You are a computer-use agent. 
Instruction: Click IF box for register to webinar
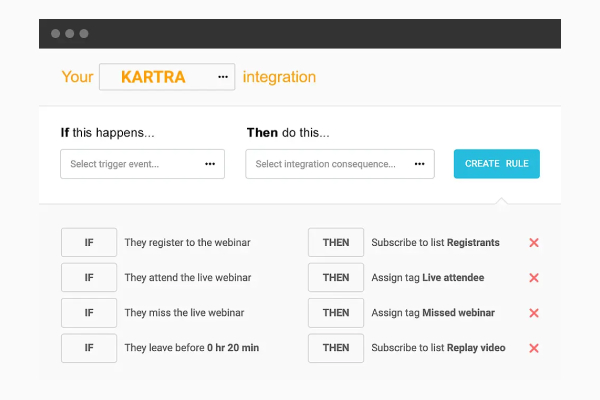tap(89, 242)
